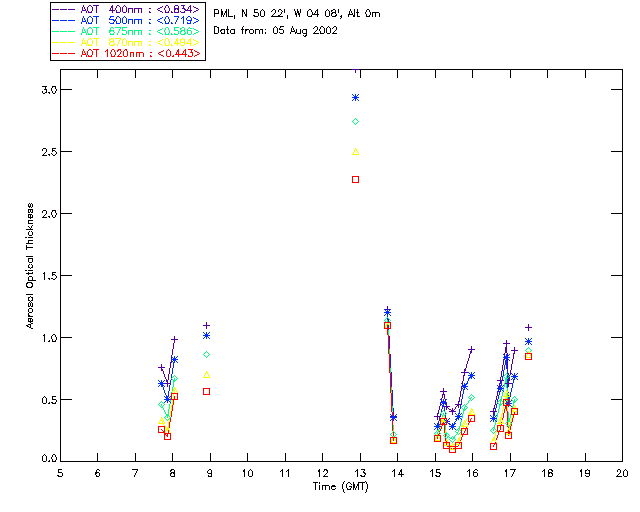The height and width of the screenshot is (512, 640).
Task: Click the 7 x-axis tick label
Action: tap(135, 473)
